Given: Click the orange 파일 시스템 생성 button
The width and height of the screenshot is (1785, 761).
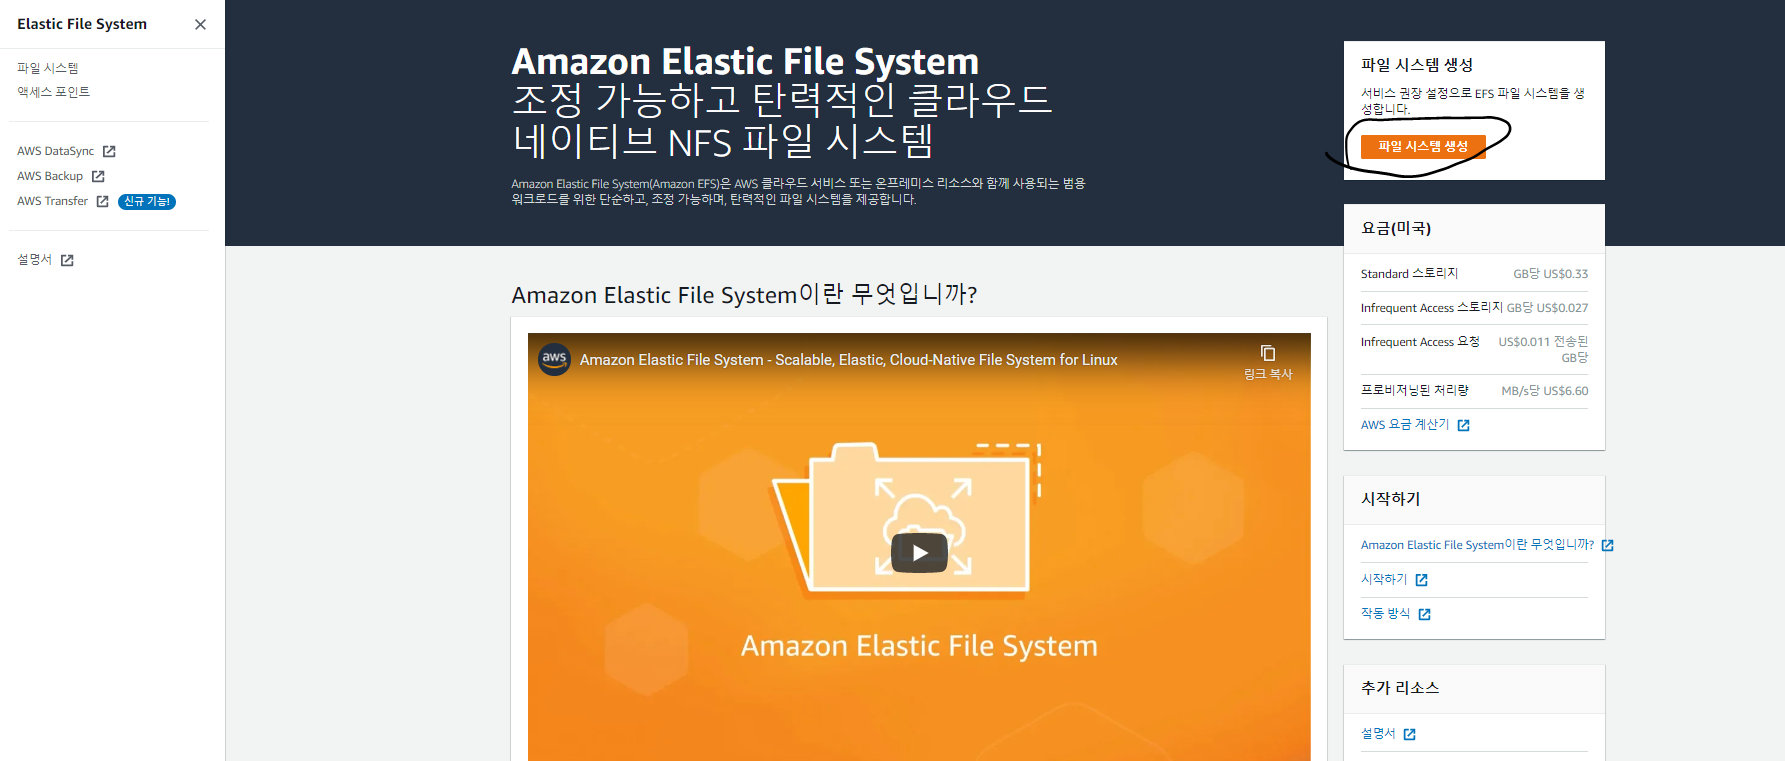Looking at the screenshot, I should click(x=1423, y=147).
